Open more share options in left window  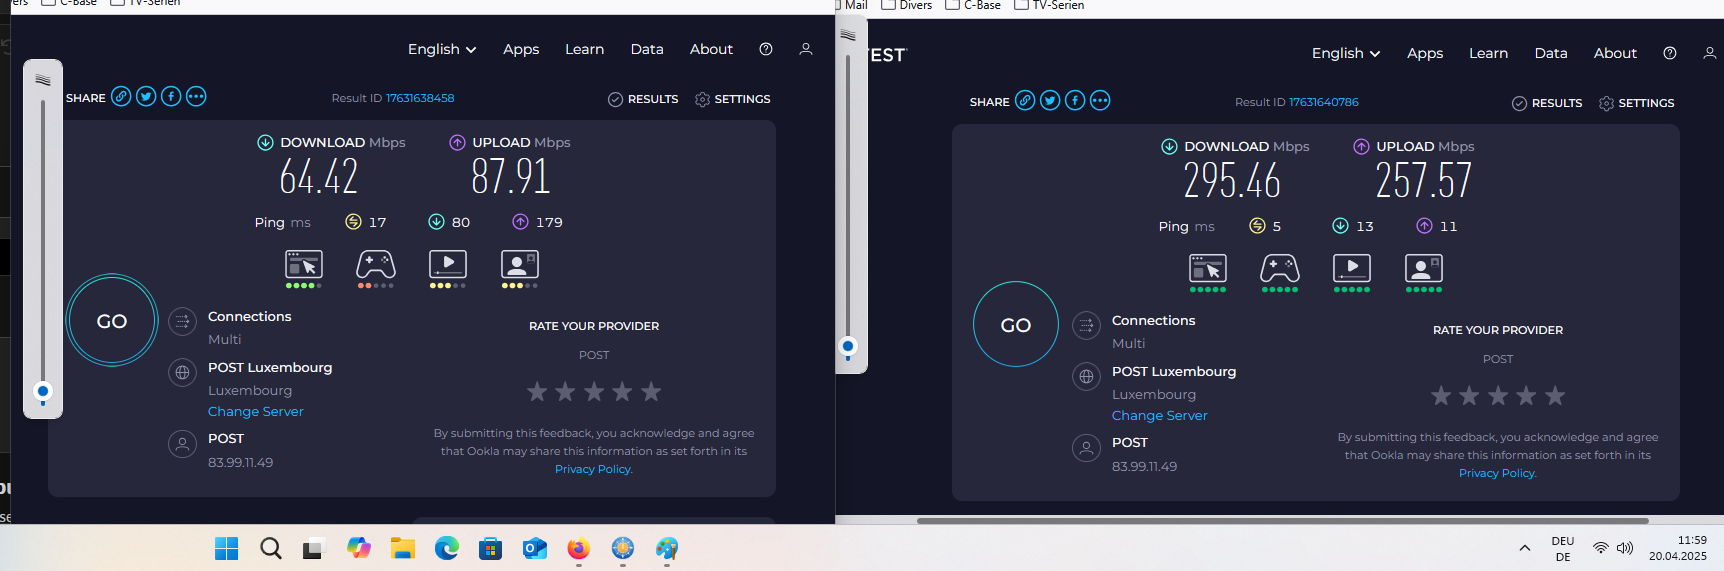click(x=196, y=97)
